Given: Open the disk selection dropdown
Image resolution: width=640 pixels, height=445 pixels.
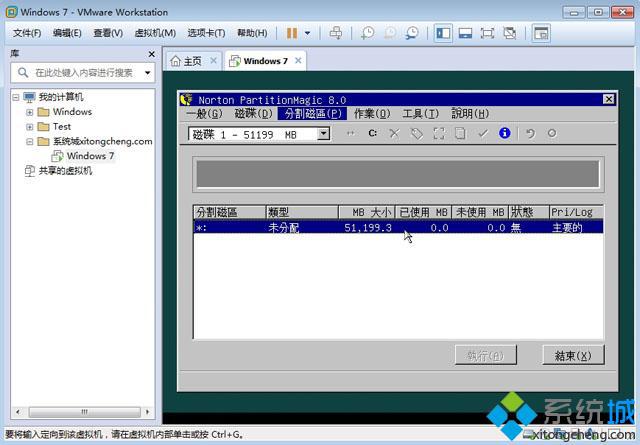Looking at the screenshot, I should tap(323, 133).
